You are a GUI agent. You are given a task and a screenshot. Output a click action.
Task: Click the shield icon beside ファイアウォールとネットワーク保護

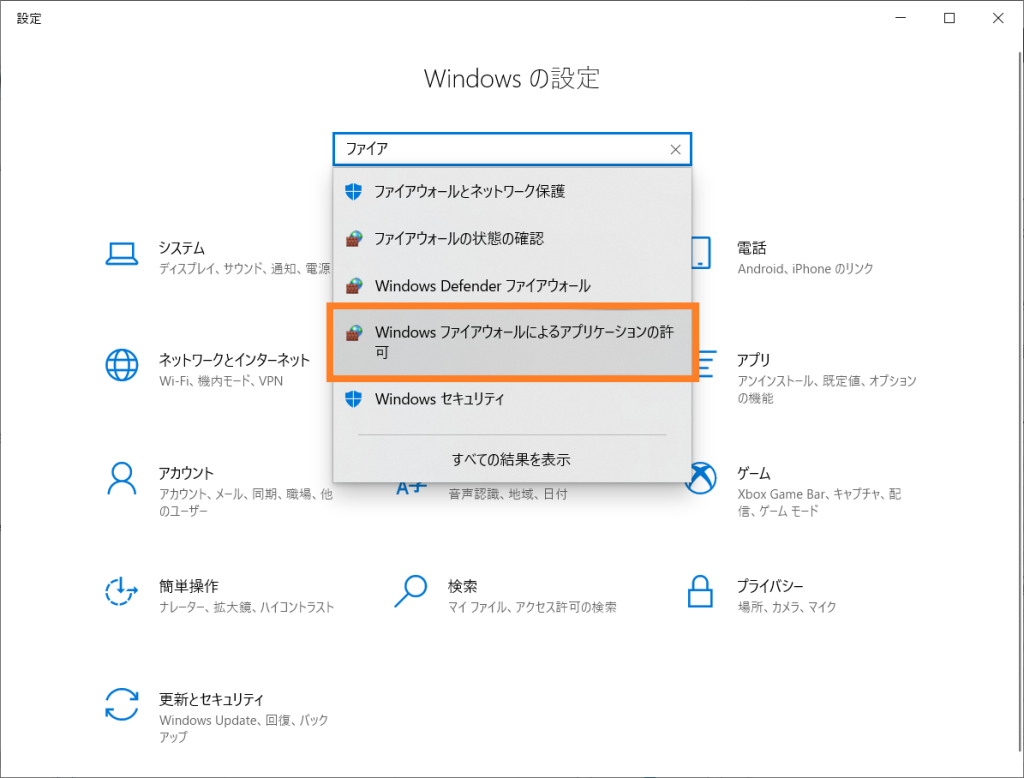tap(353, 191)
